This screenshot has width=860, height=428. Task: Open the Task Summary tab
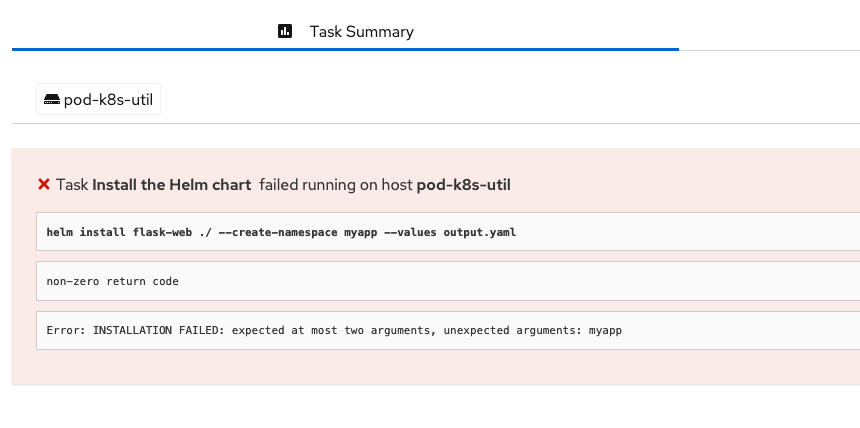(x=345, y=32)
